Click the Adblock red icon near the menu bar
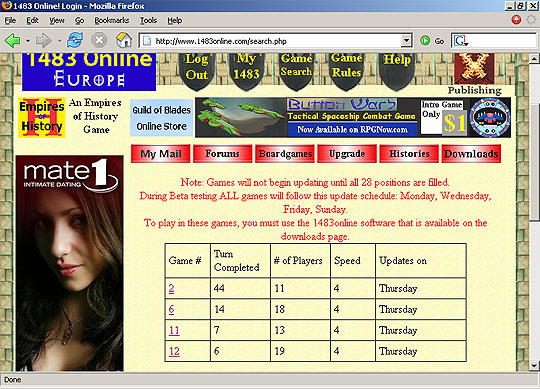The image size is (540, 389). click(x=516, y=20)
